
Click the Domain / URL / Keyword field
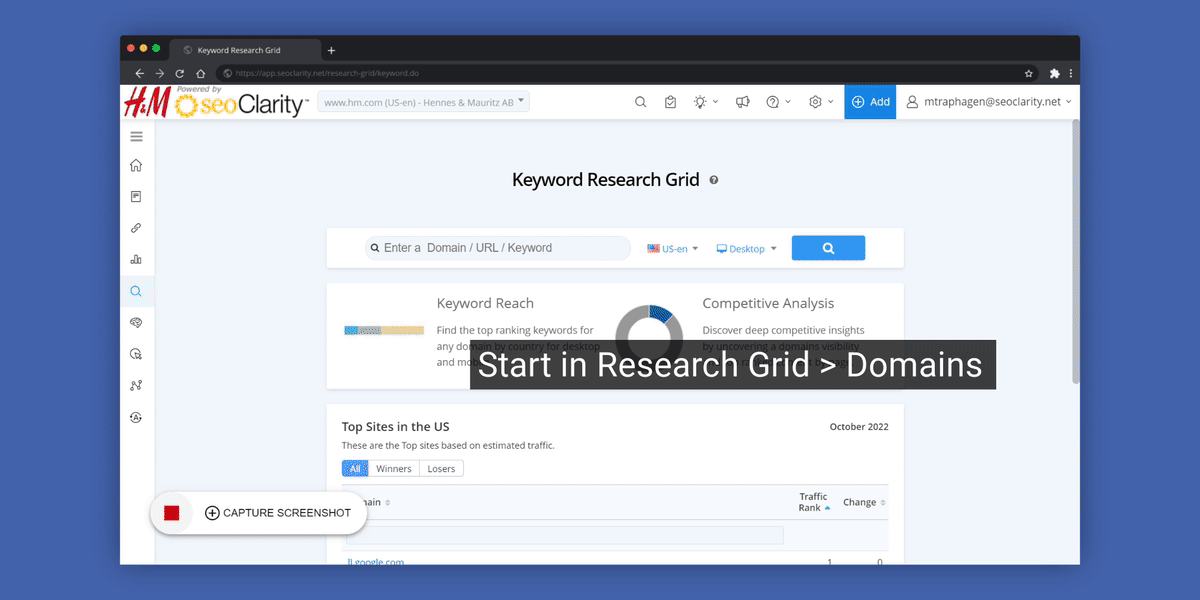[x=500, y=248]
